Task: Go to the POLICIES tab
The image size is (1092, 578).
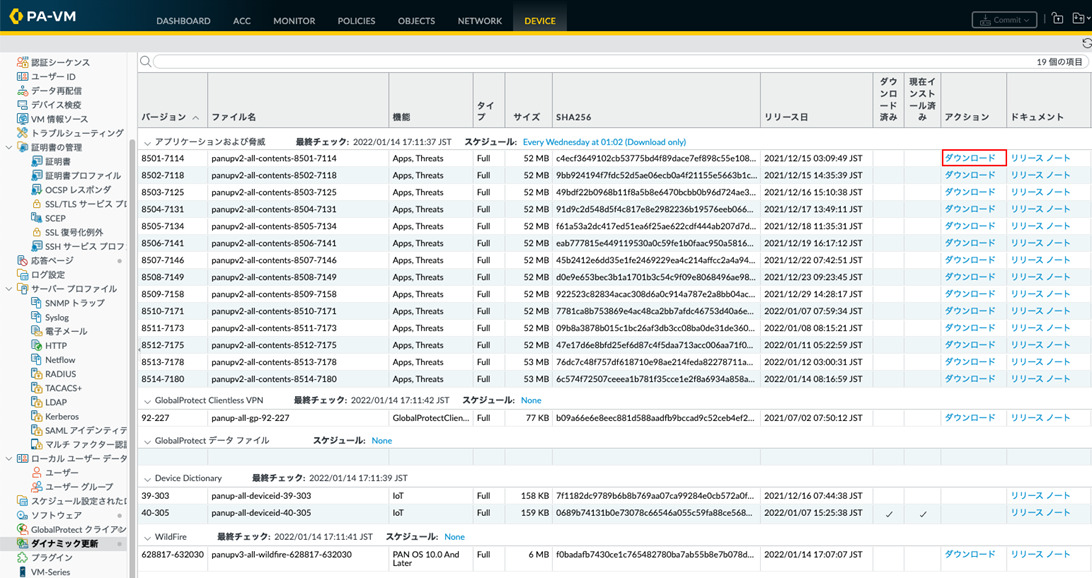Action: pos(356,21)
